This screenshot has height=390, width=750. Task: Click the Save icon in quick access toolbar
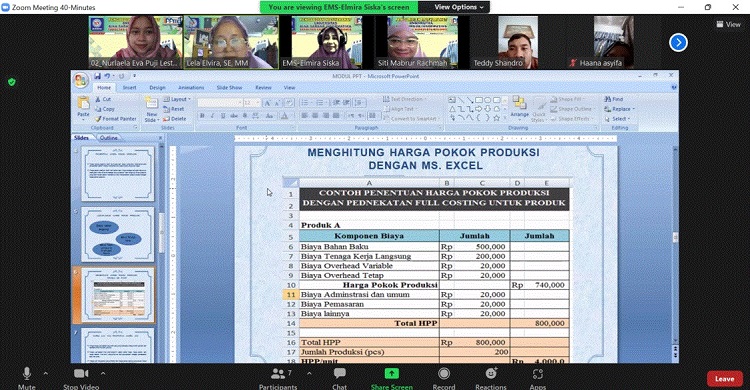[98, 76]
